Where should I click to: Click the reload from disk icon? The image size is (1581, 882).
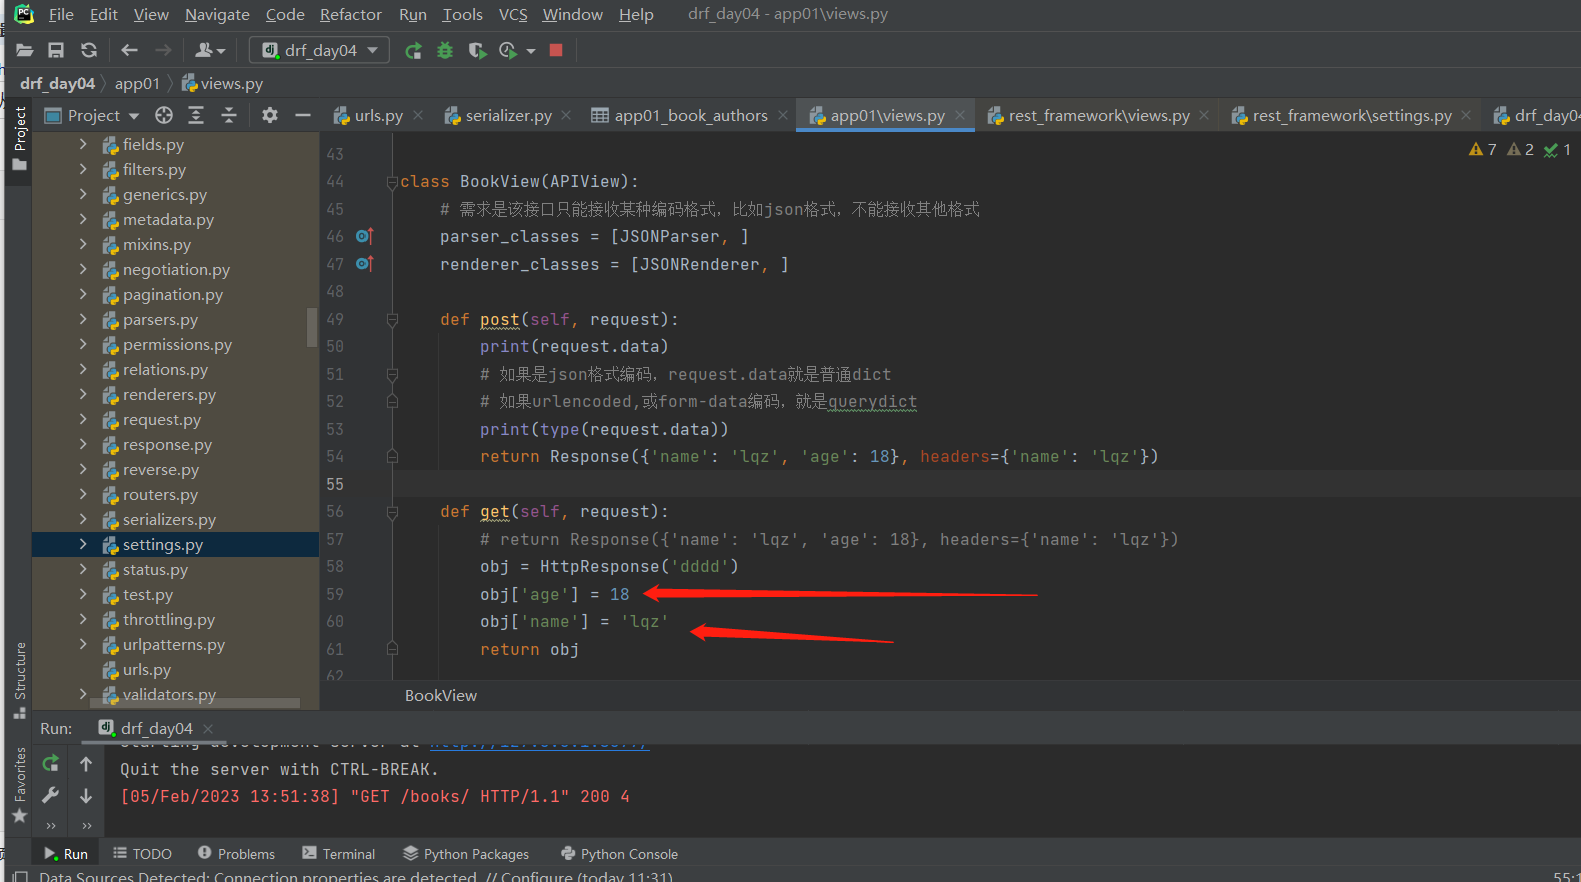[89, 50]
